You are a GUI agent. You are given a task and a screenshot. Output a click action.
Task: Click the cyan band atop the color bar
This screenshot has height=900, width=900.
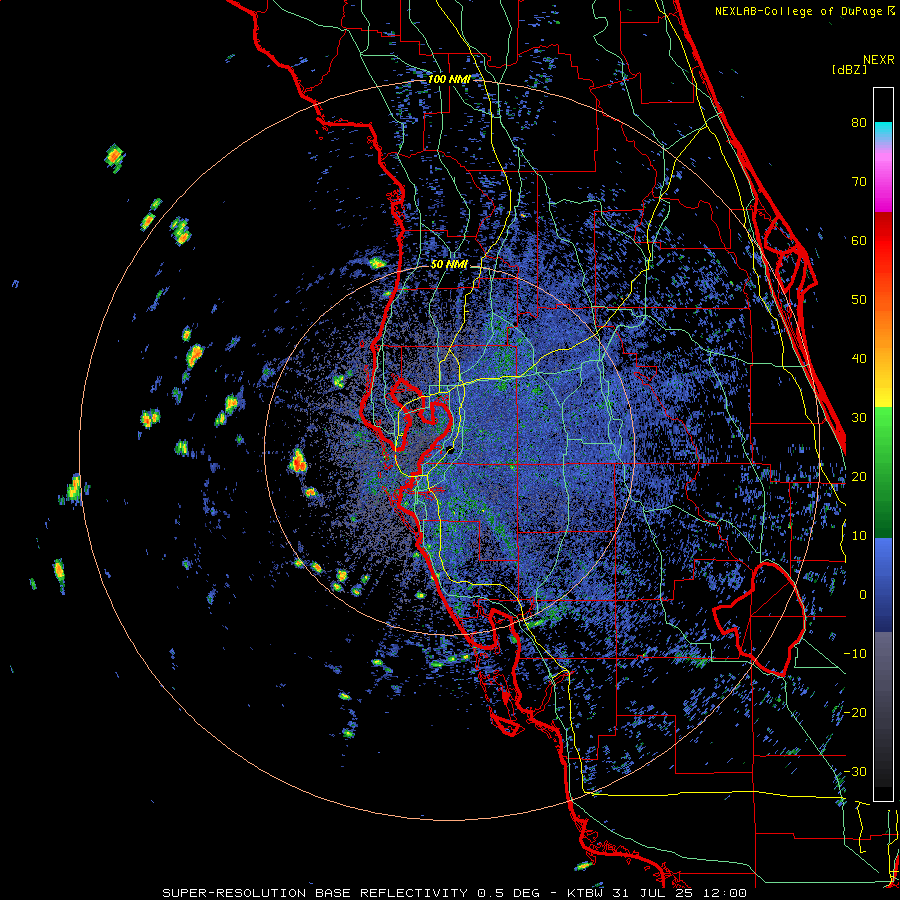[883, 132]
